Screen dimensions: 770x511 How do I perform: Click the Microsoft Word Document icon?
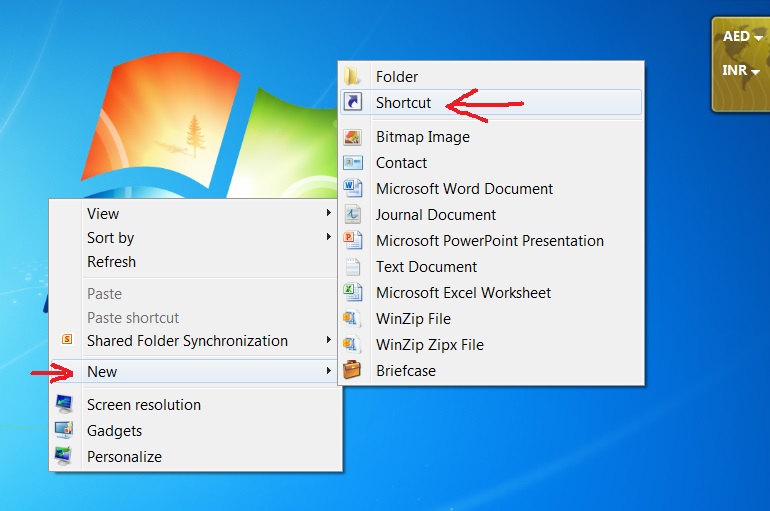tap(353, 188)
